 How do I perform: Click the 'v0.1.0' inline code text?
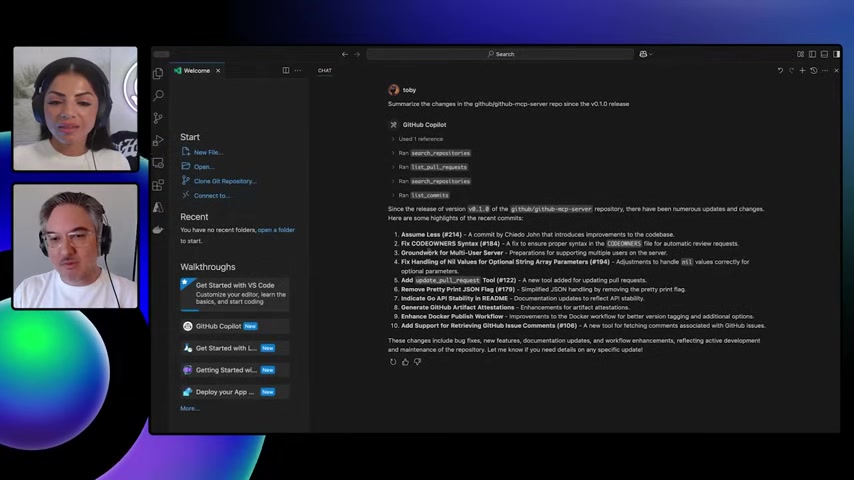(x=479, y=209)
